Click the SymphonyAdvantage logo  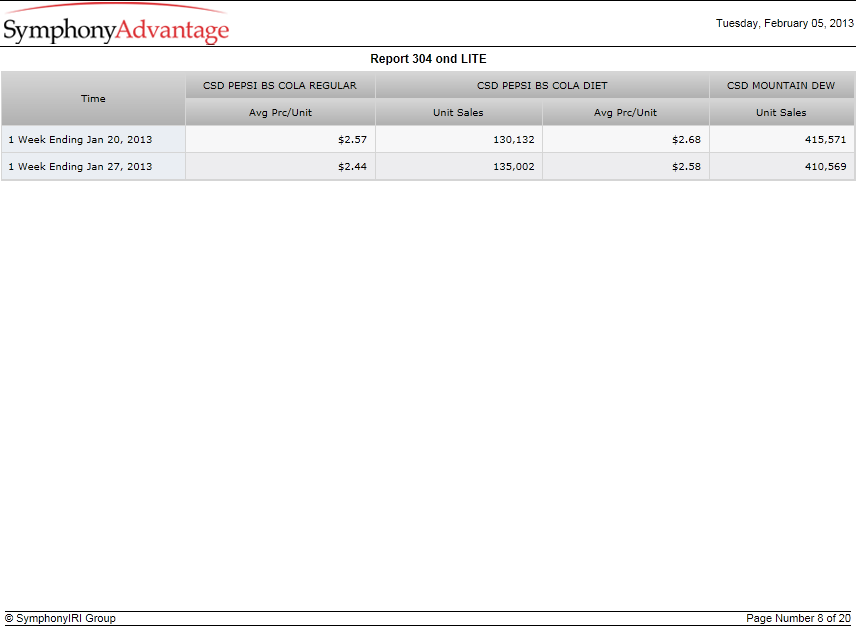(116, 25)
